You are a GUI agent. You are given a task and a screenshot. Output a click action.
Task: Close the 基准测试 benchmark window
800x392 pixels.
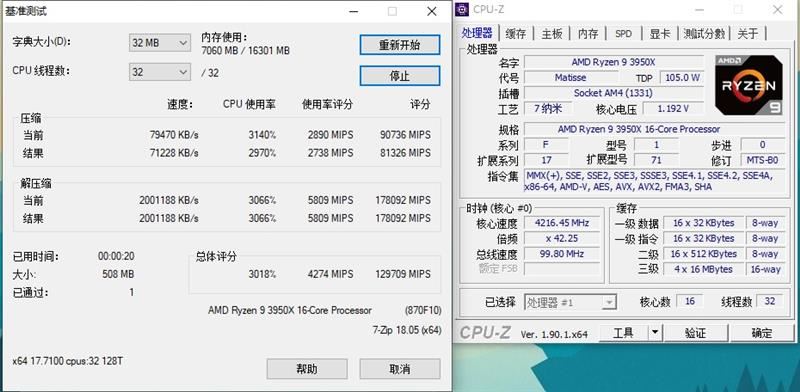click(x=432, y=11)
